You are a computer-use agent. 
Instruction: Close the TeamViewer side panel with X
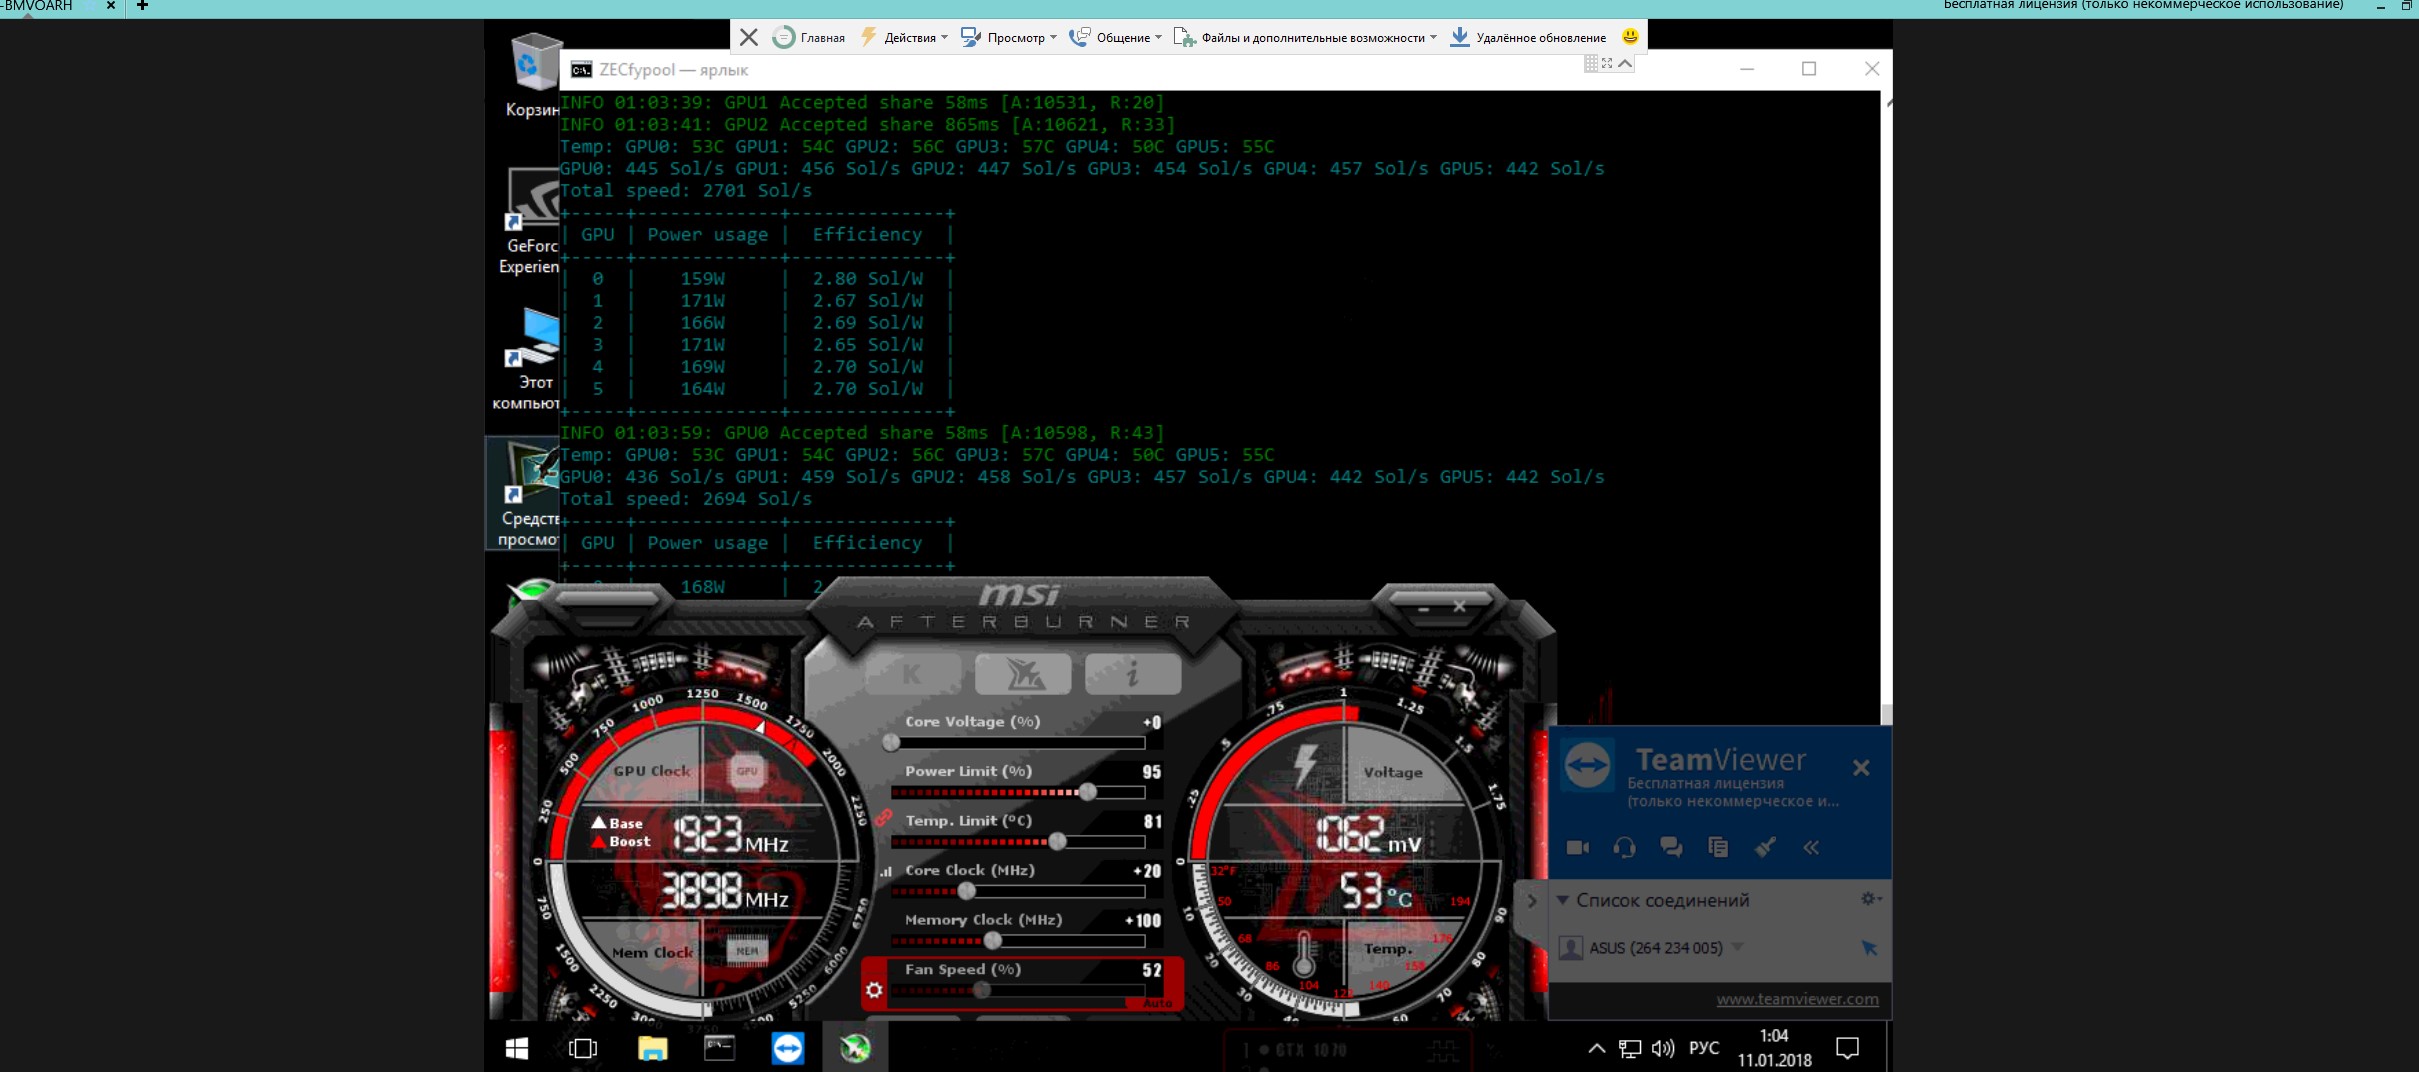pos(1860,767)
